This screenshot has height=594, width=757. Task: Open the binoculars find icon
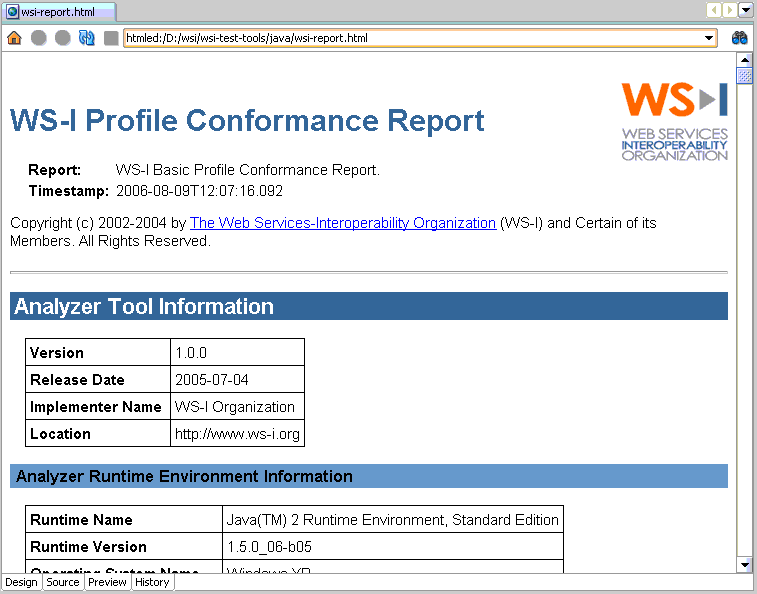(x=739, y=38)
